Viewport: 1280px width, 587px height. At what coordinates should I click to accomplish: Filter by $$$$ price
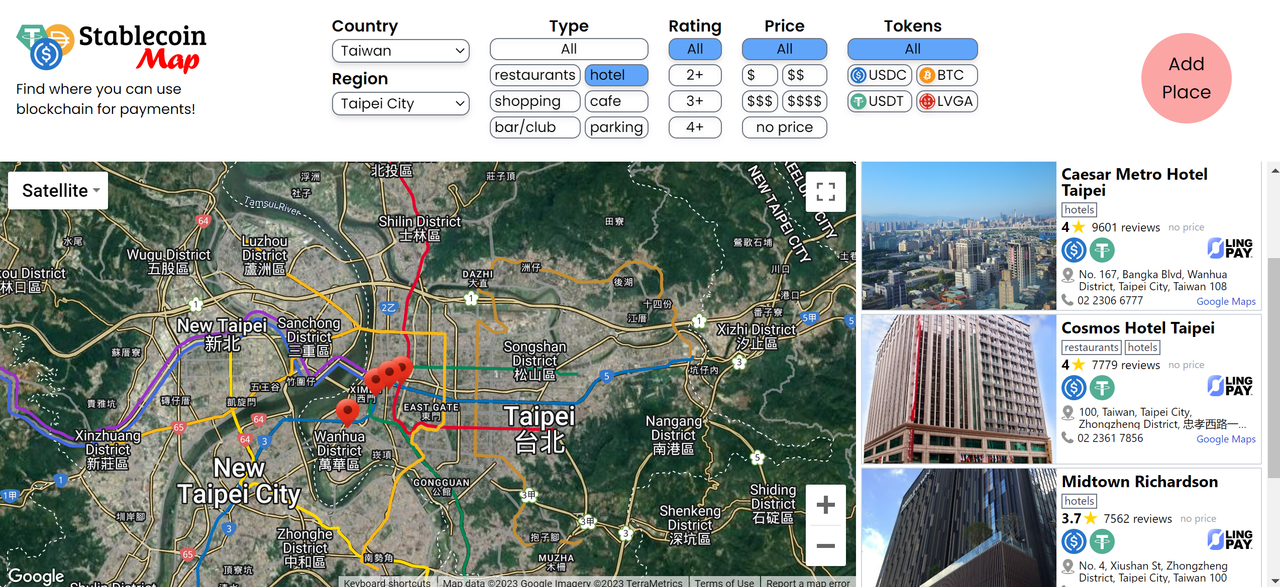(x=805, y=101)
